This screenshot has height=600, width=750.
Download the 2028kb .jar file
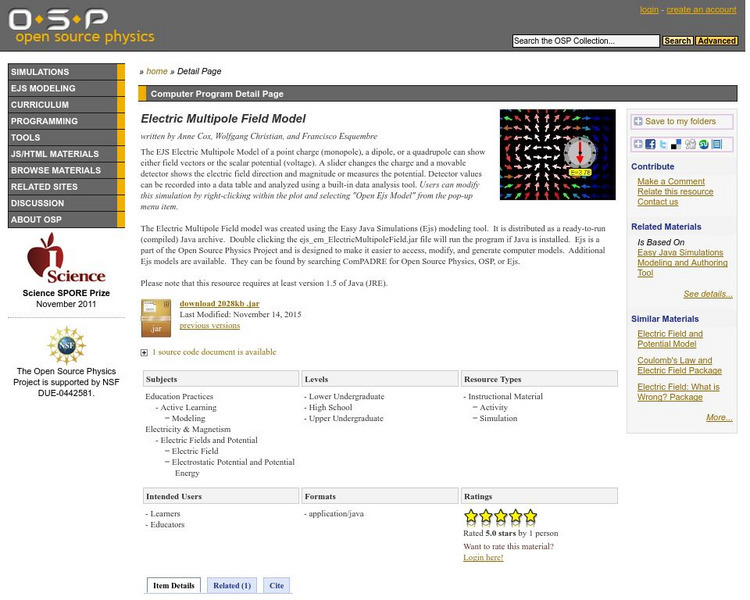pyautogui.click(x=220, y=303)
